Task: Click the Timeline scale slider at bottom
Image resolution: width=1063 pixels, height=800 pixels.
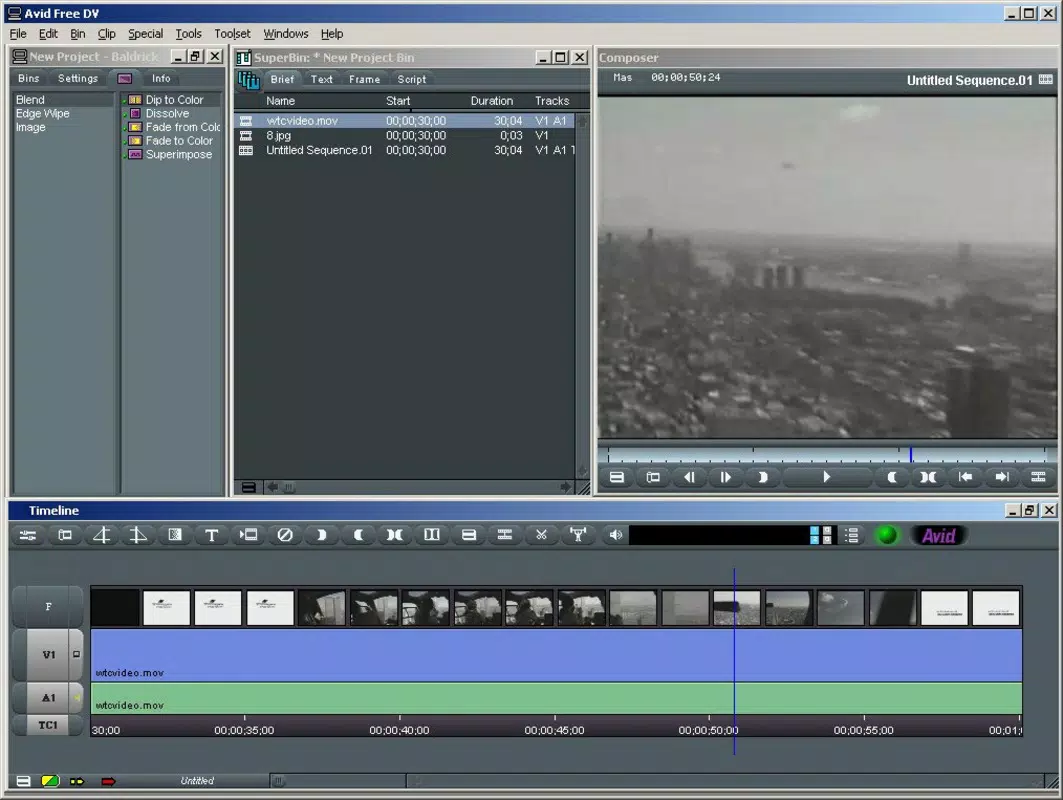Action: click(279, 781)
